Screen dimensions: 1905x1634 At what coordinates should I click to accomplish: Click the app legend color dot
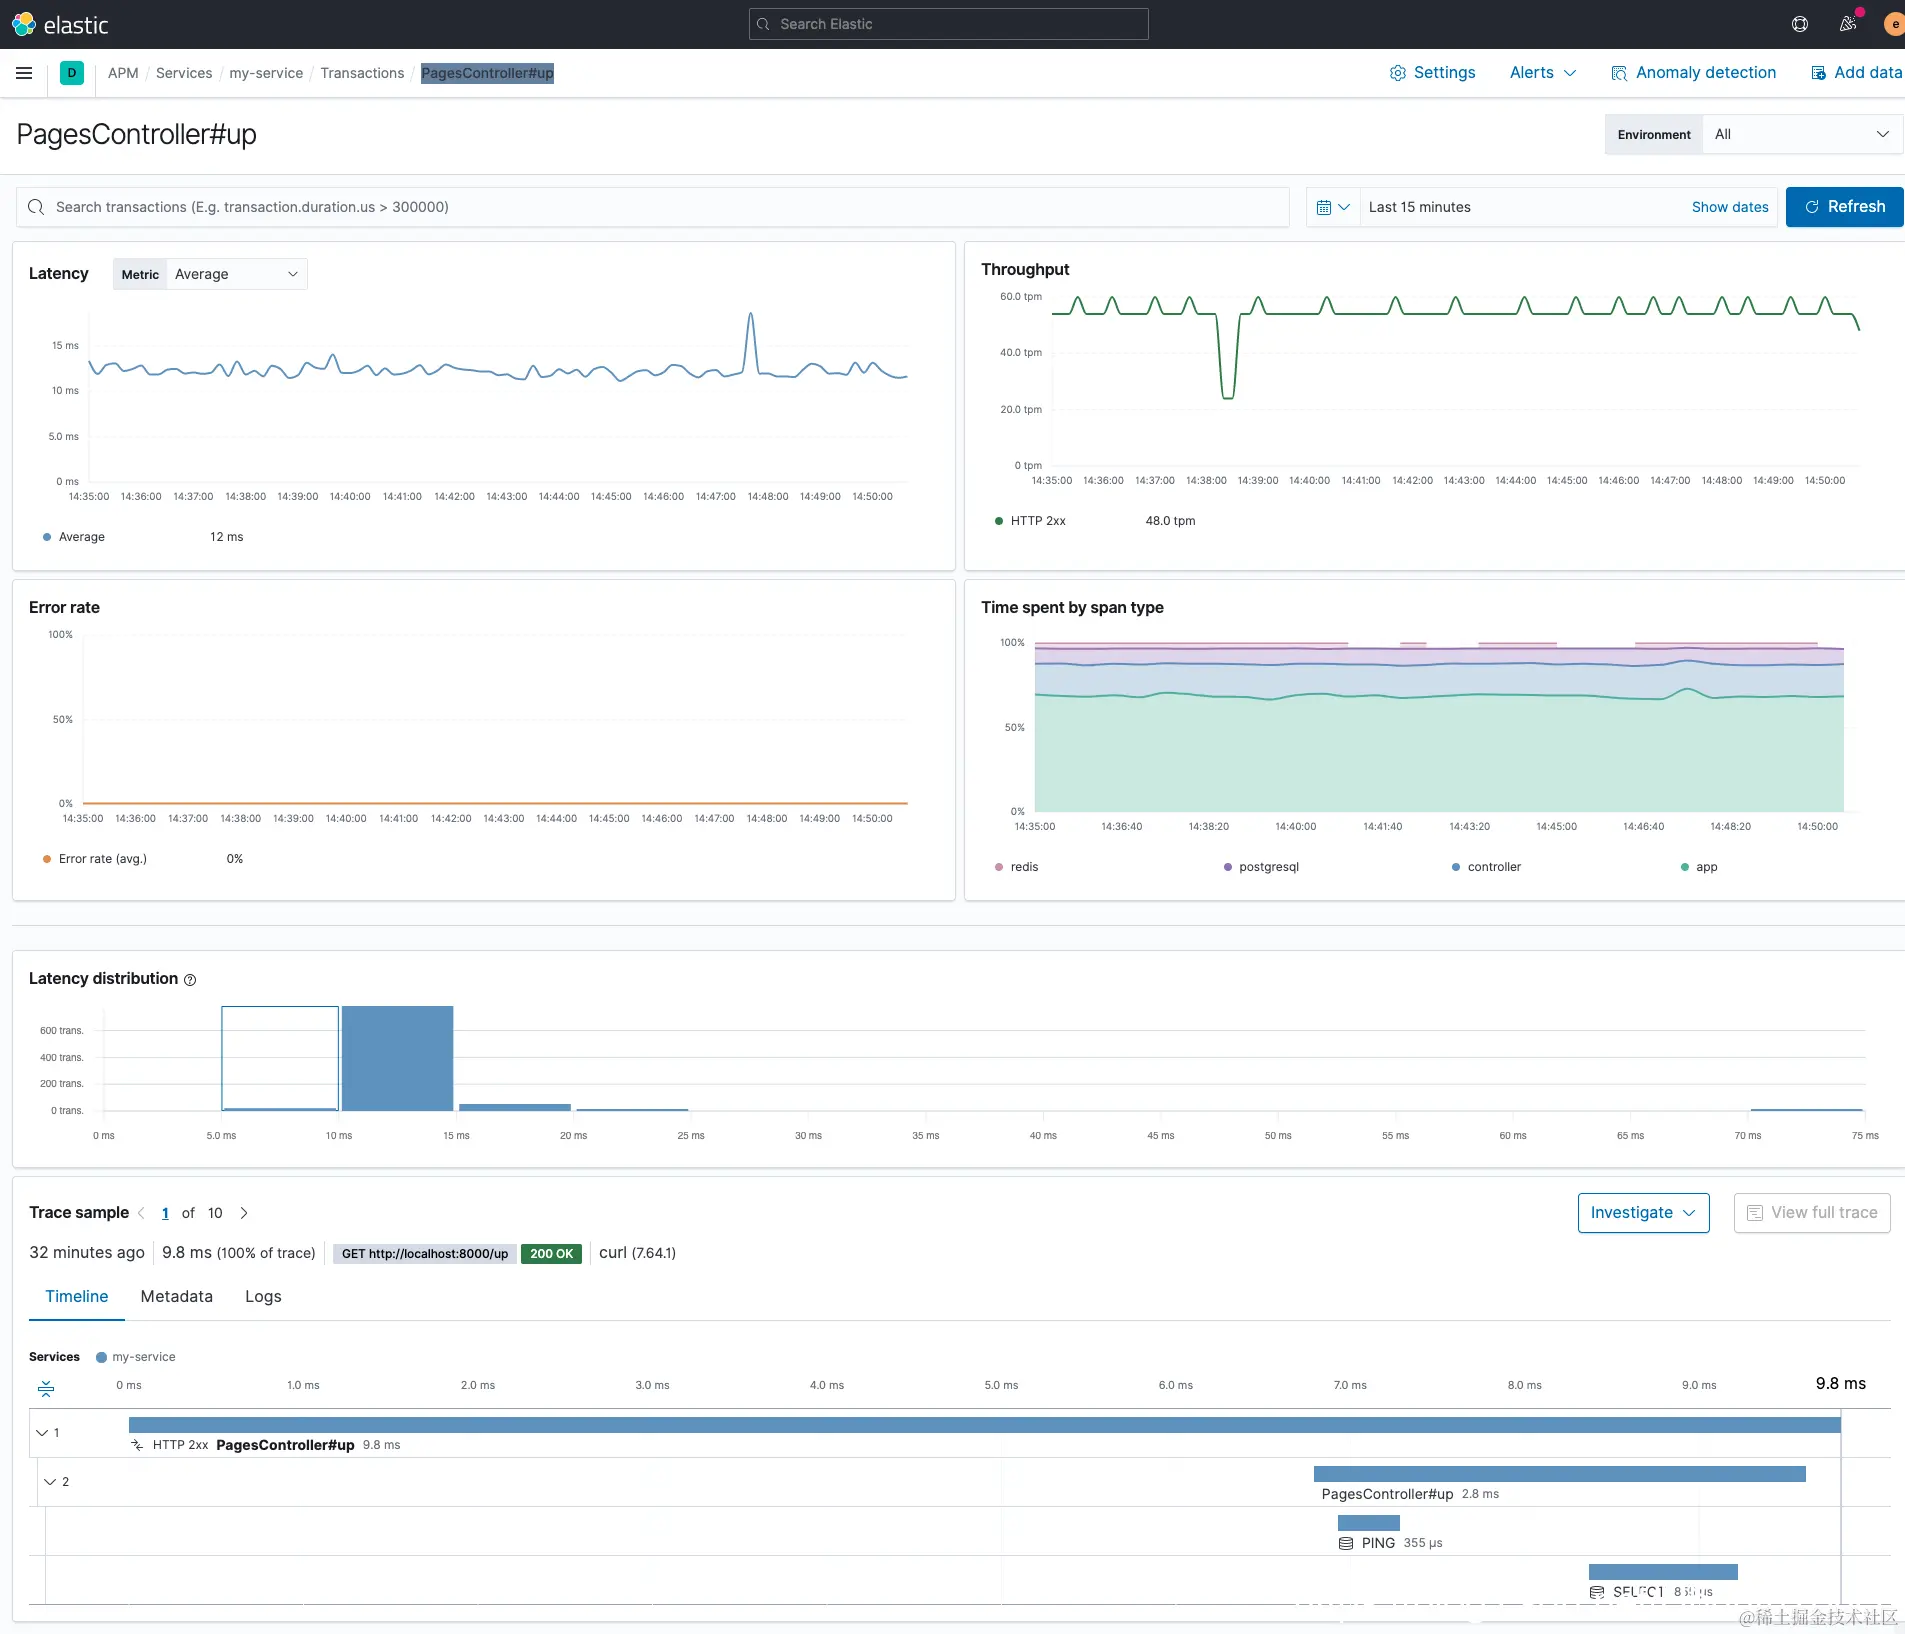coord(1685,867)
